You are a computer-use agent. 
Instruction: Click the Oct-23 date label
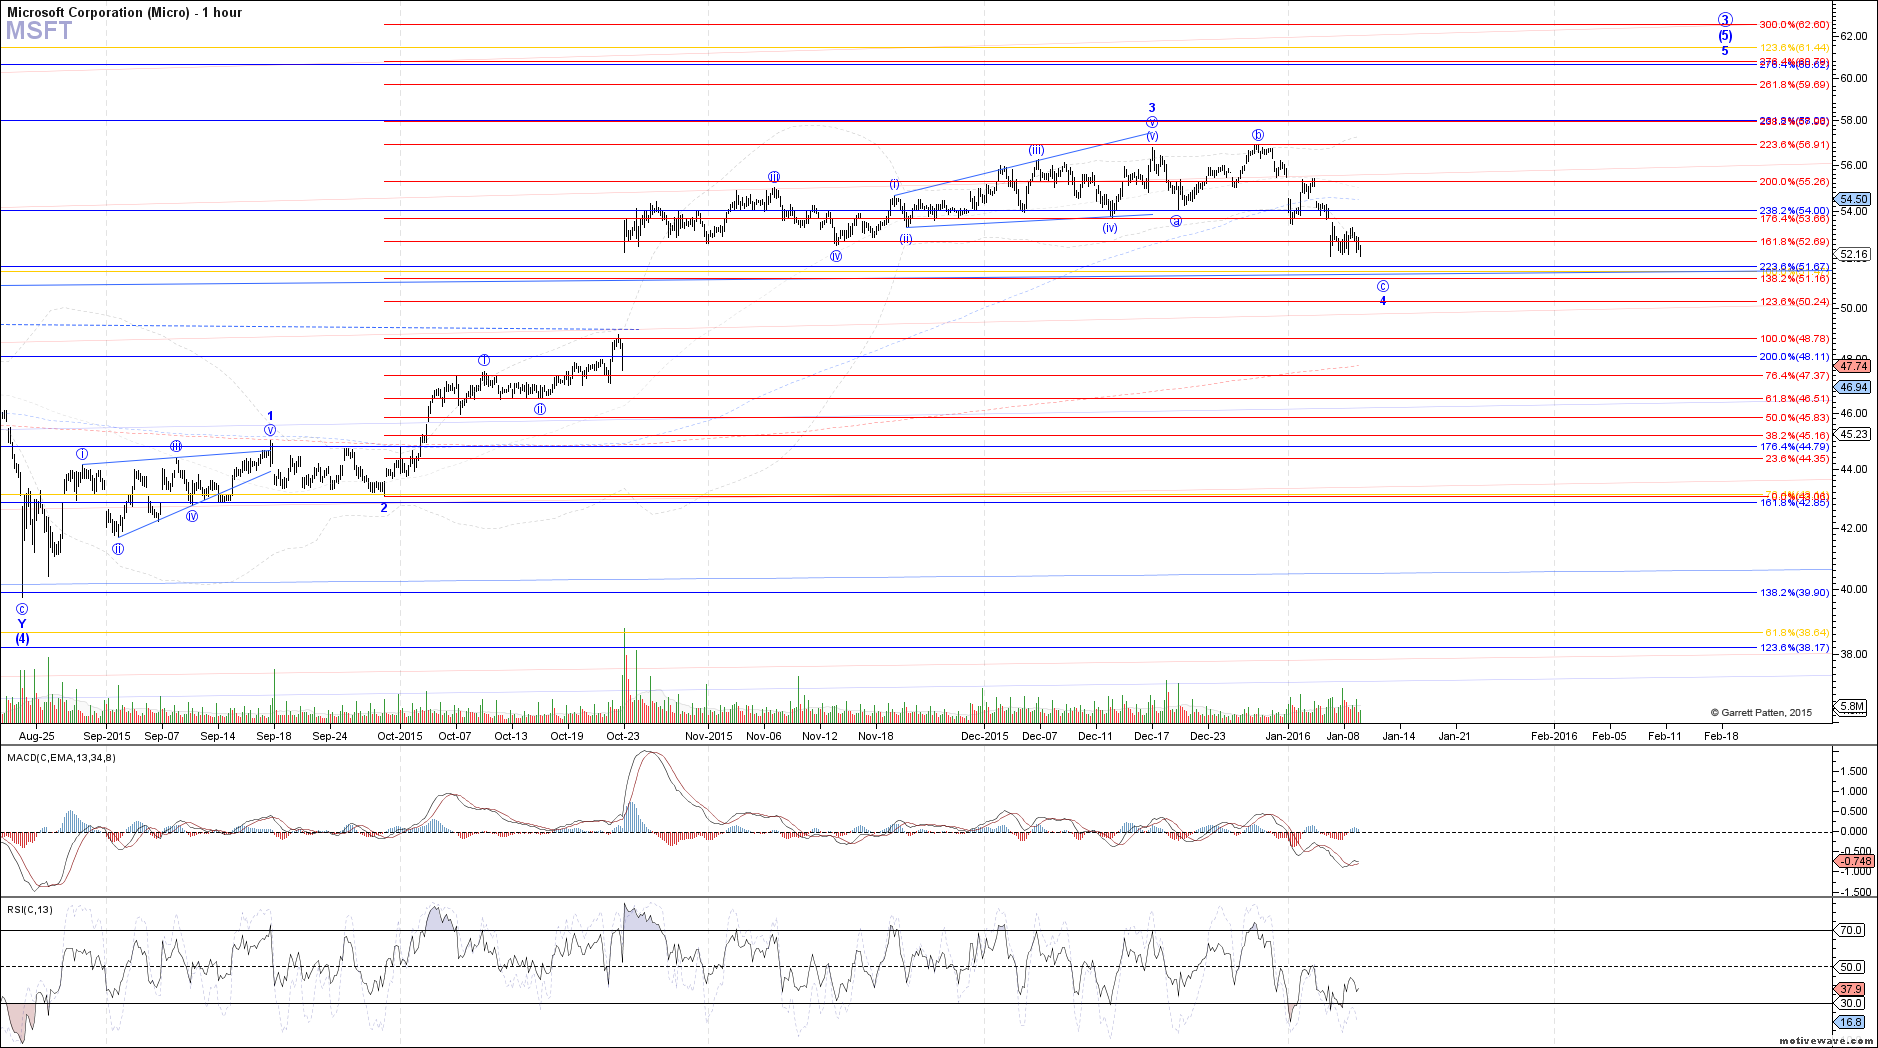pos(623,736)
